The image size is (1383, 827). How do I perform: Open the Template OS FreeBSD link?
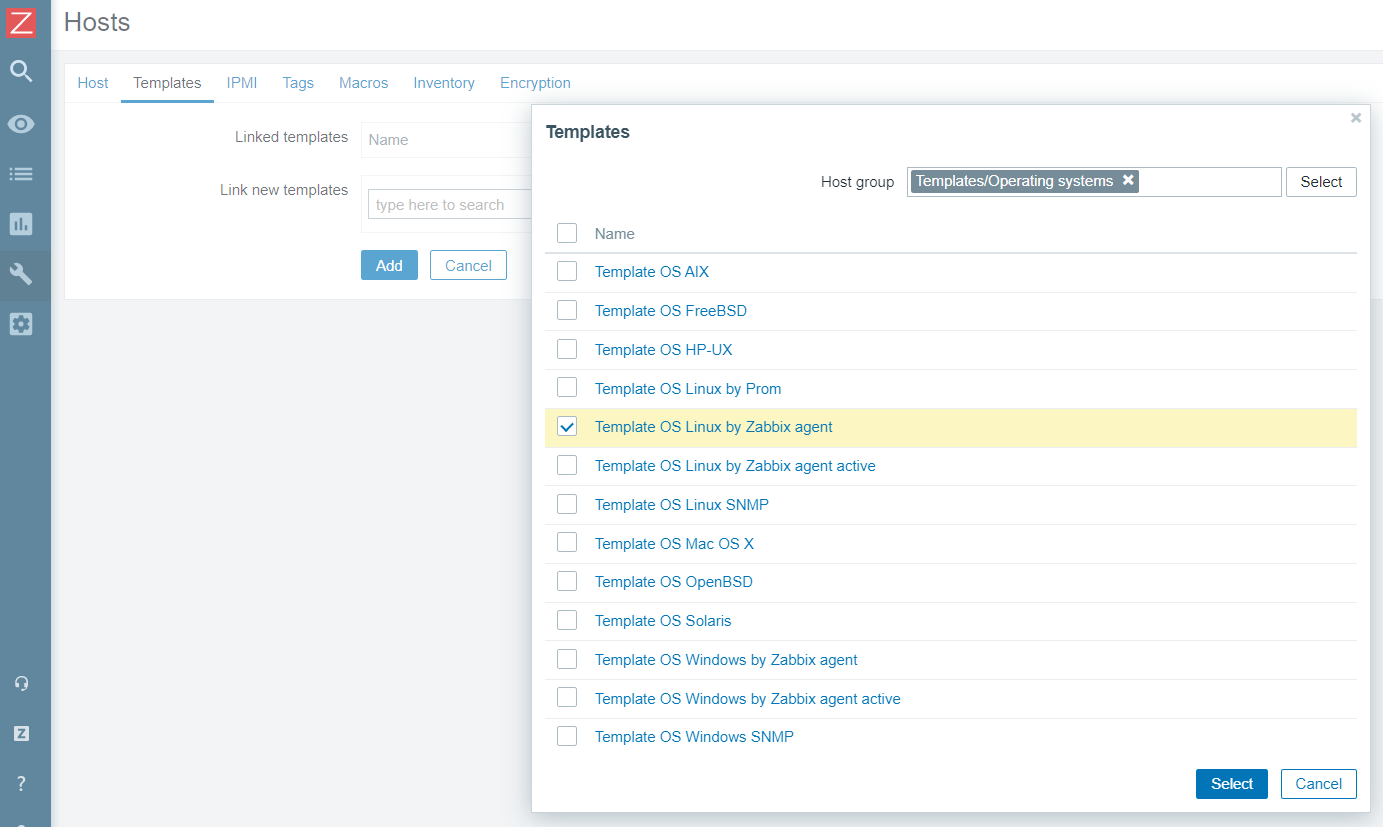(x=671, y=311)
